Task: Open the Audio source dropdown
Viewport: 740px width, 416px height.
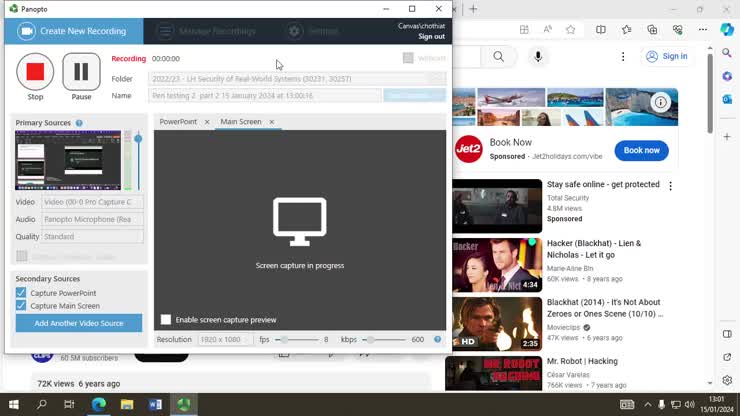Action: [92, 219]
